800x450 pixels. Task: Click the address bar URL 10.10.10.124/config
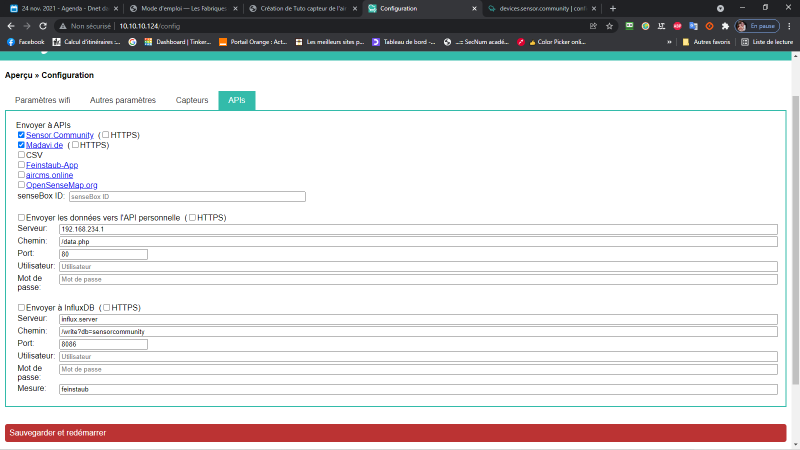149,26
